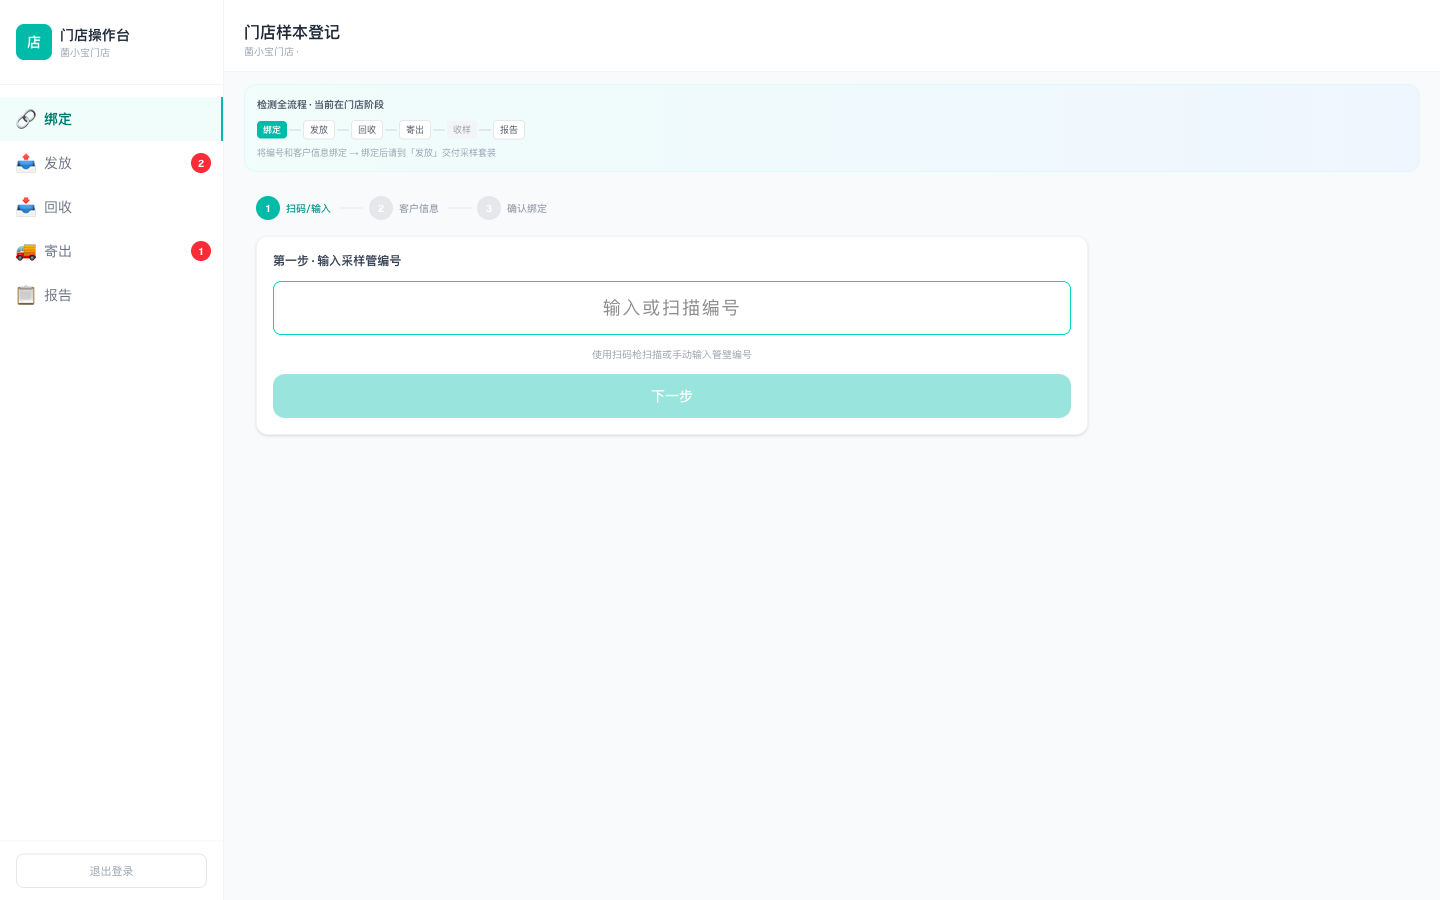Click the 发放 tray icon in sidebar

click(x=26, y=163)
